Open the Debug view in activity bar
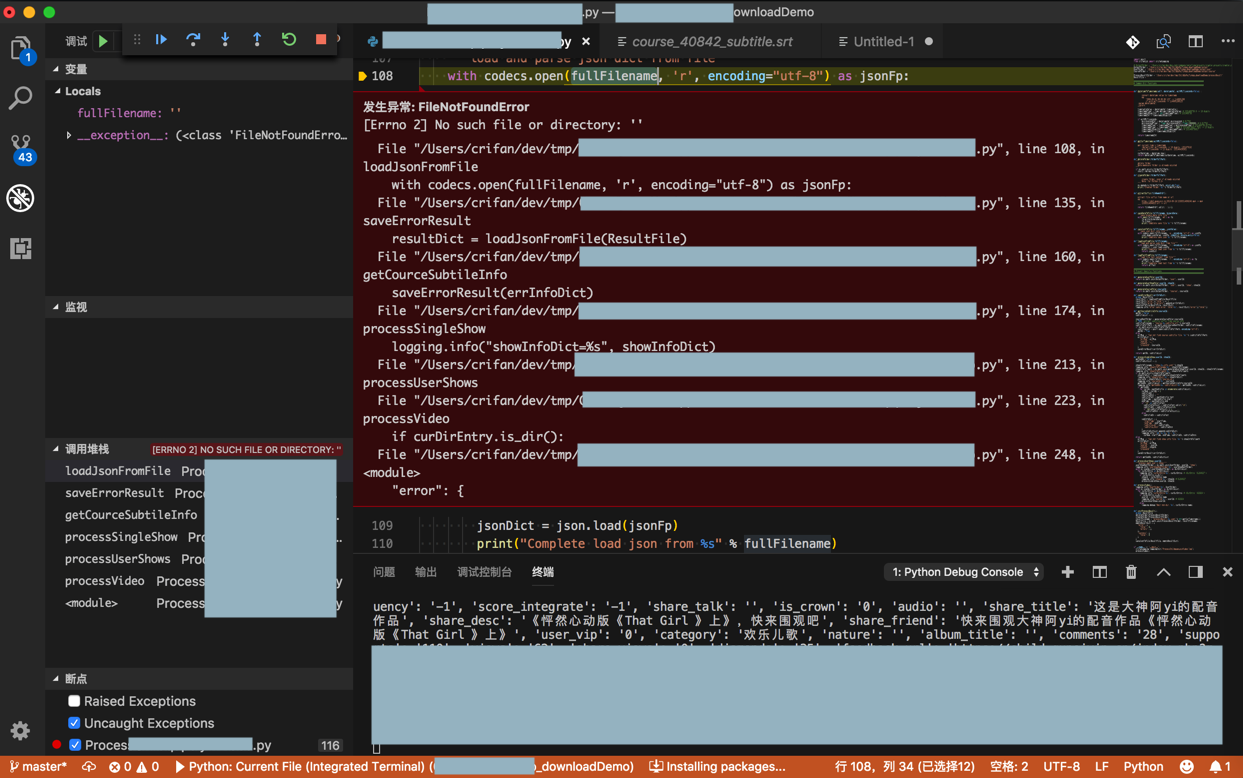 [20, 198]
